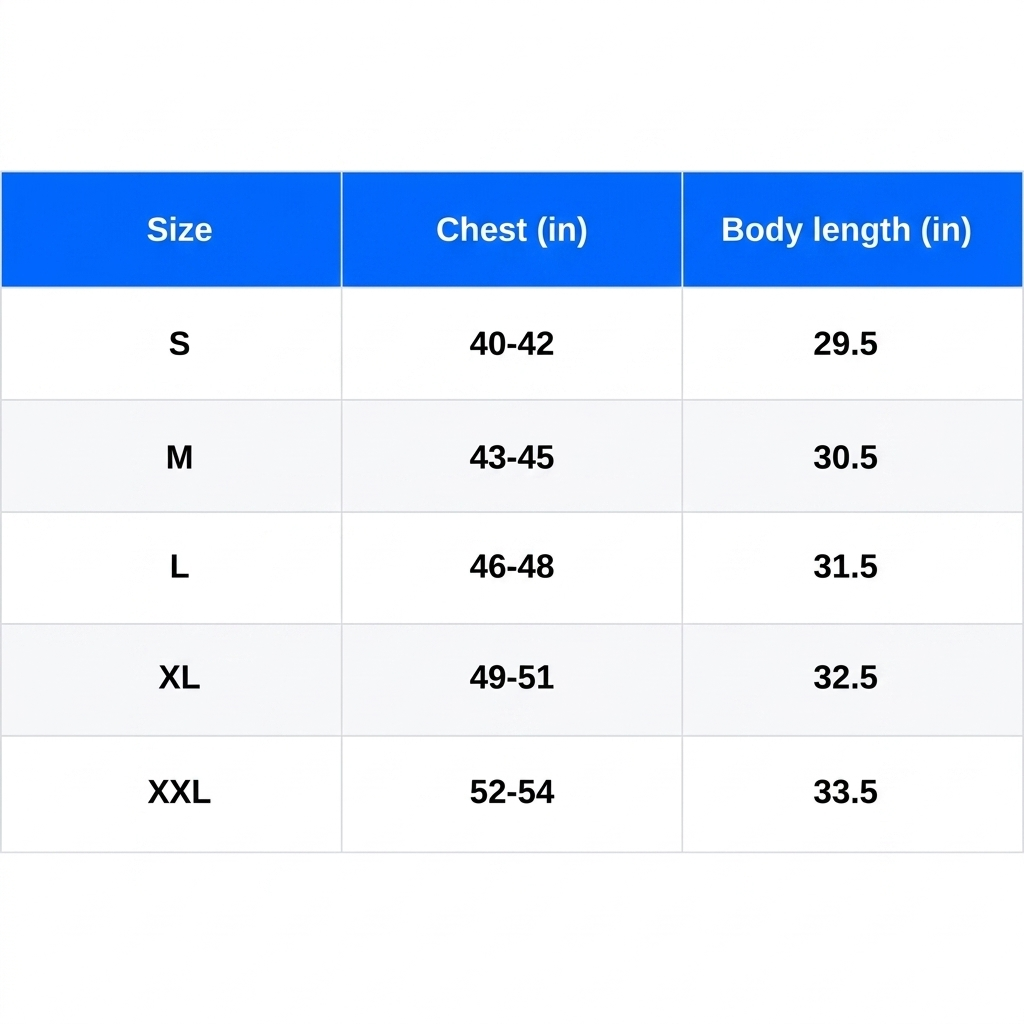Select the M size cell

[171, 456]
